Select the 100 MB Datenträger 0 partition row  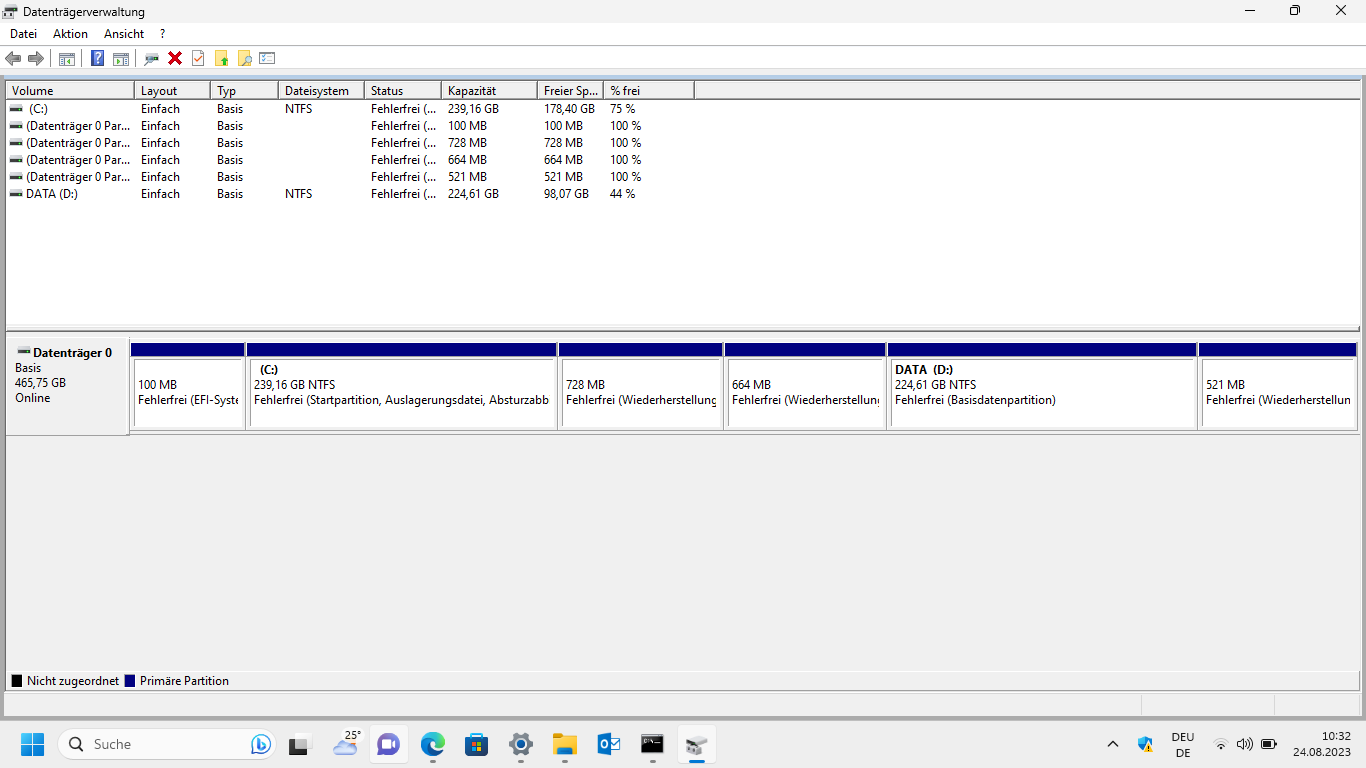coord(350,126)
